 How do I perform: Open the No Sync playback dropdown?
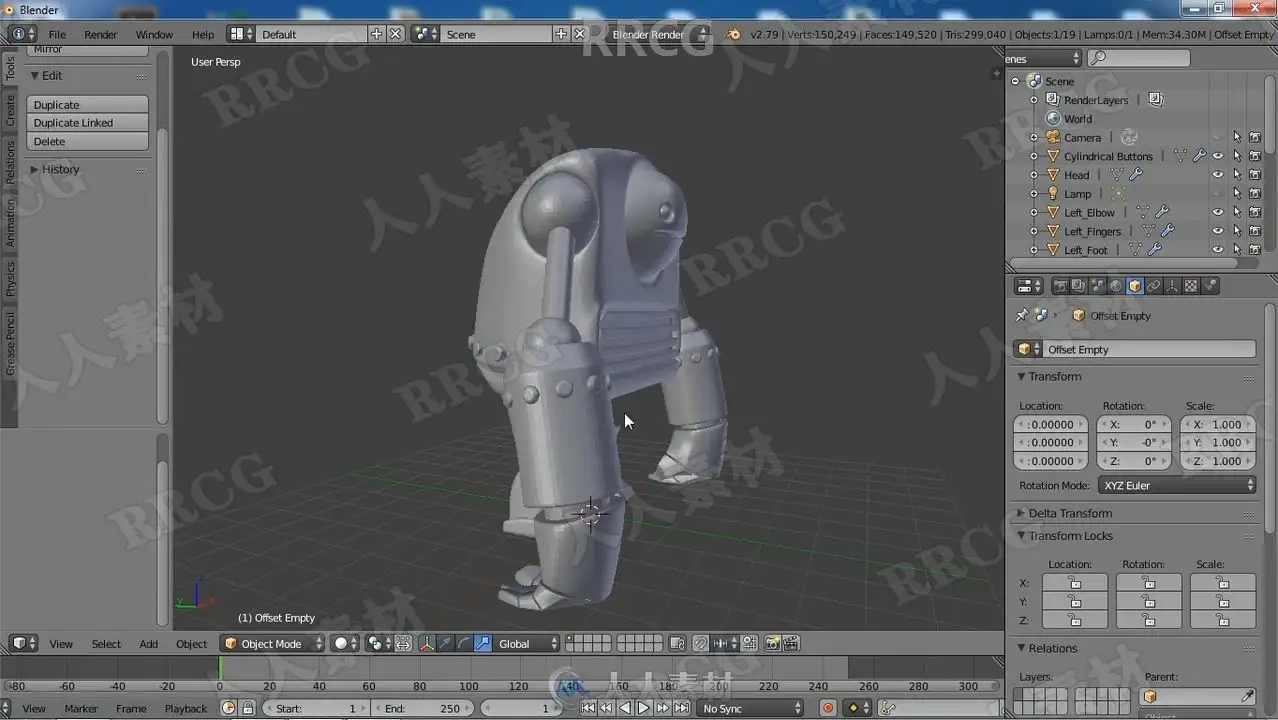coord(750,708)
